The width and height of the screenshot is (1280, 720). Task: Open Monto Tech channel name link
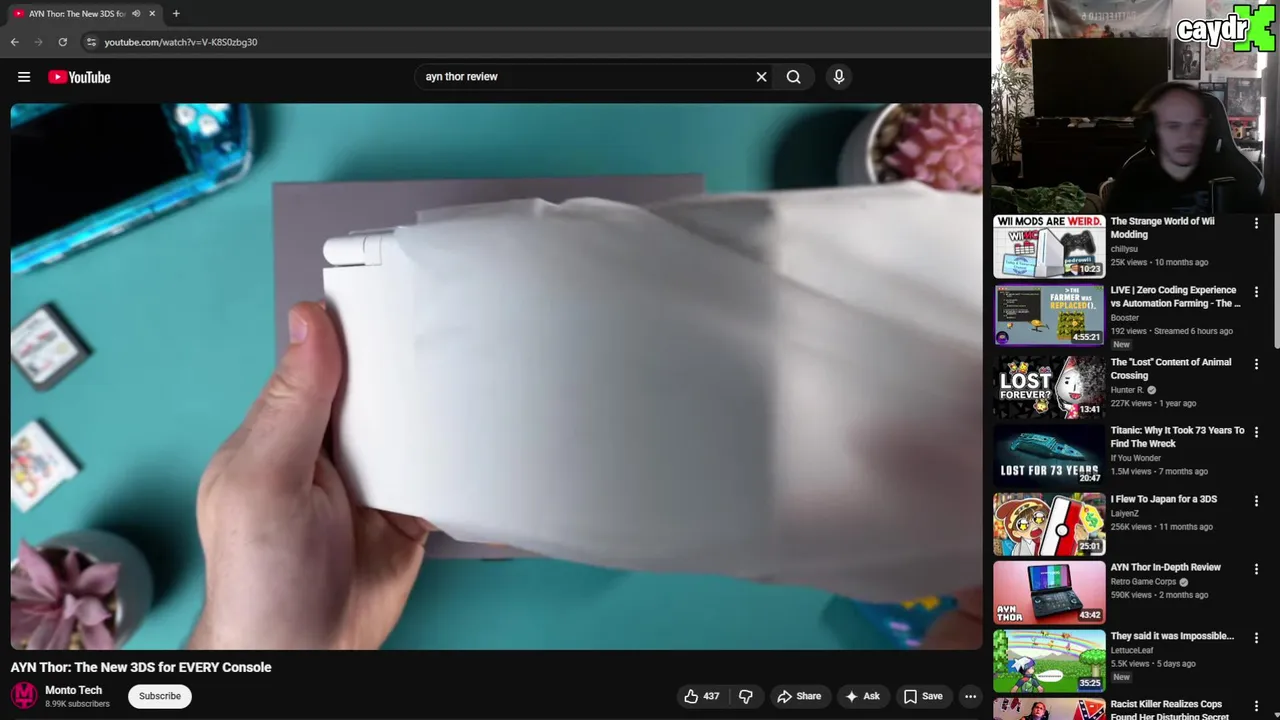(74, 690)
